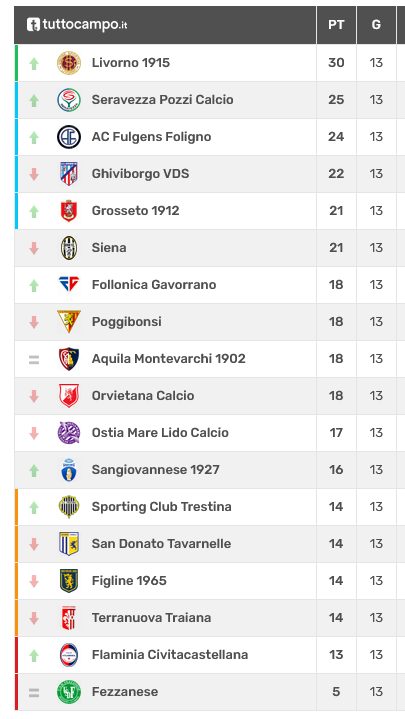
Task: Click the AC Fulgens Foligno crest
Action: click(69, 137)
